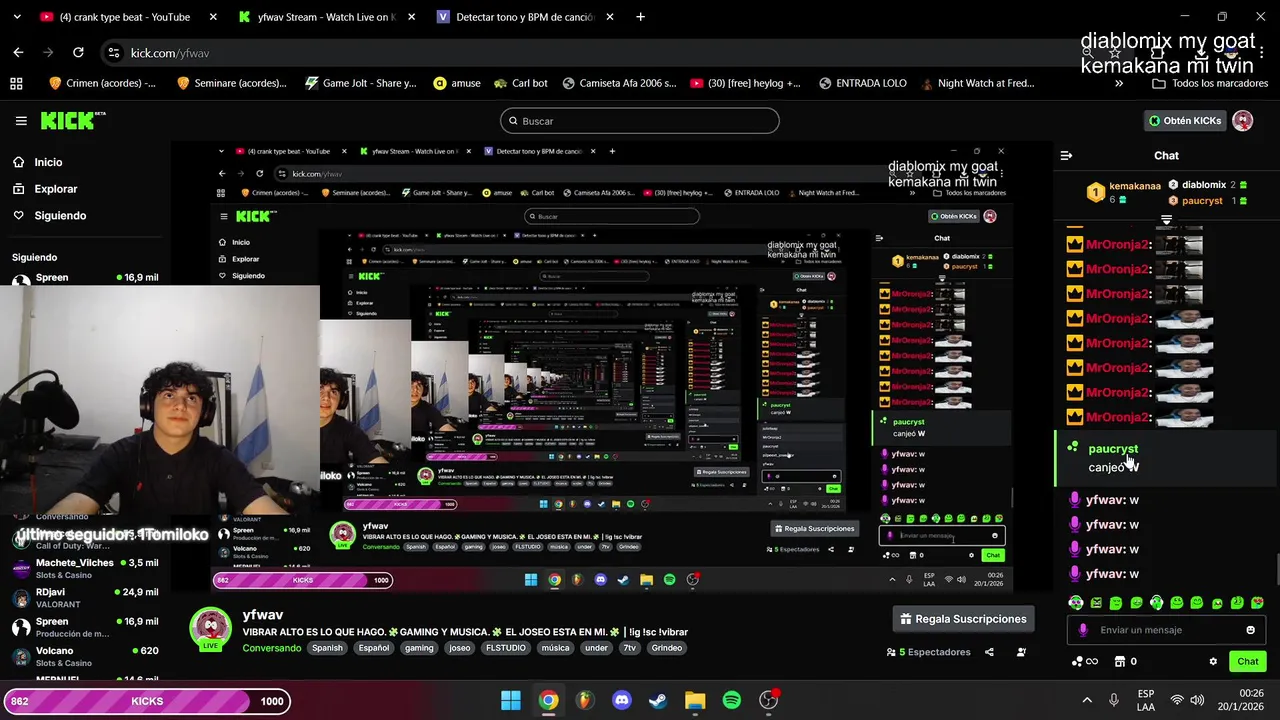This screenshot has height=720, width=1280.
Task: Collapse the chat panel arrow icon
Action: tap(1066, 156)
